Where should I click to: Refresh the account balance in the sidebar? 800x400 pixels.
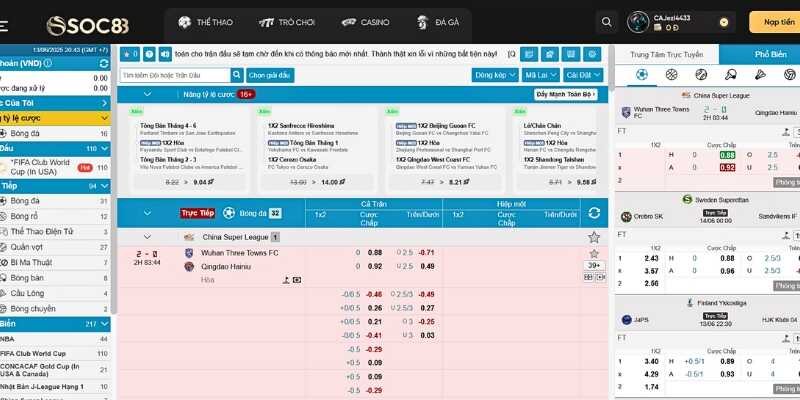103,62
